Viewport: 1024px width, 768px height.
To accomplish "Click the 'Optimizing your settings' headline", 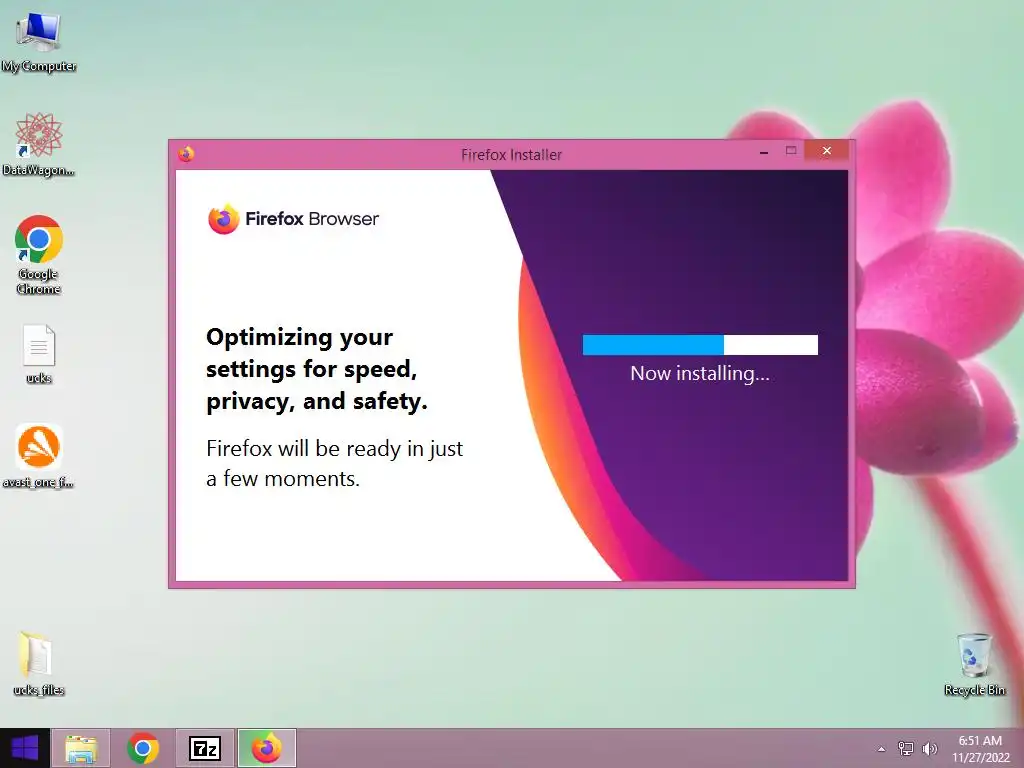I will click(x=317, y=369).
